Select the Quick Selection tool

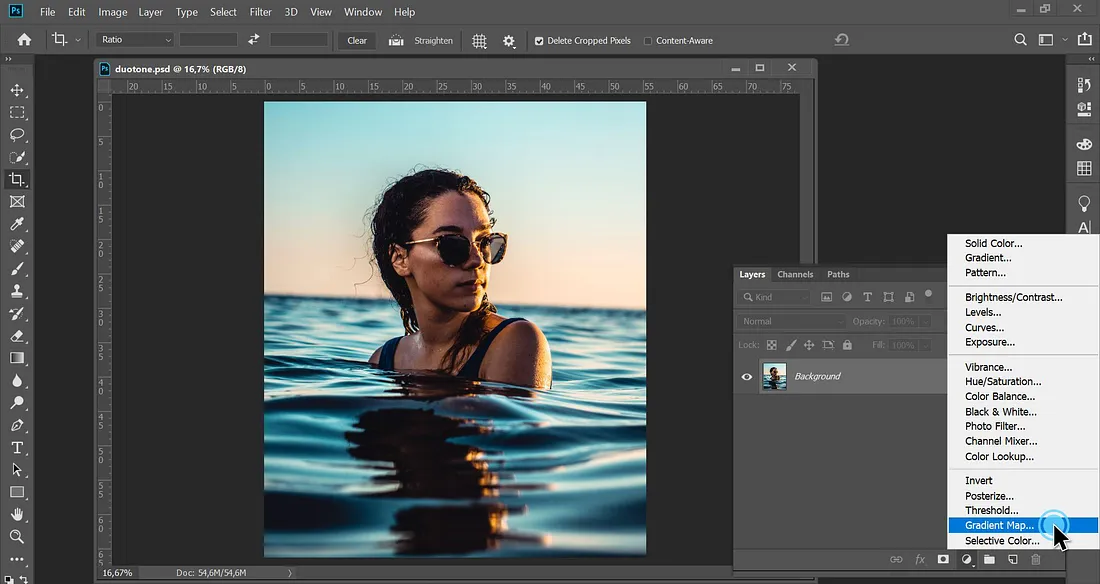pyautogui.click(x=17, y=157)
